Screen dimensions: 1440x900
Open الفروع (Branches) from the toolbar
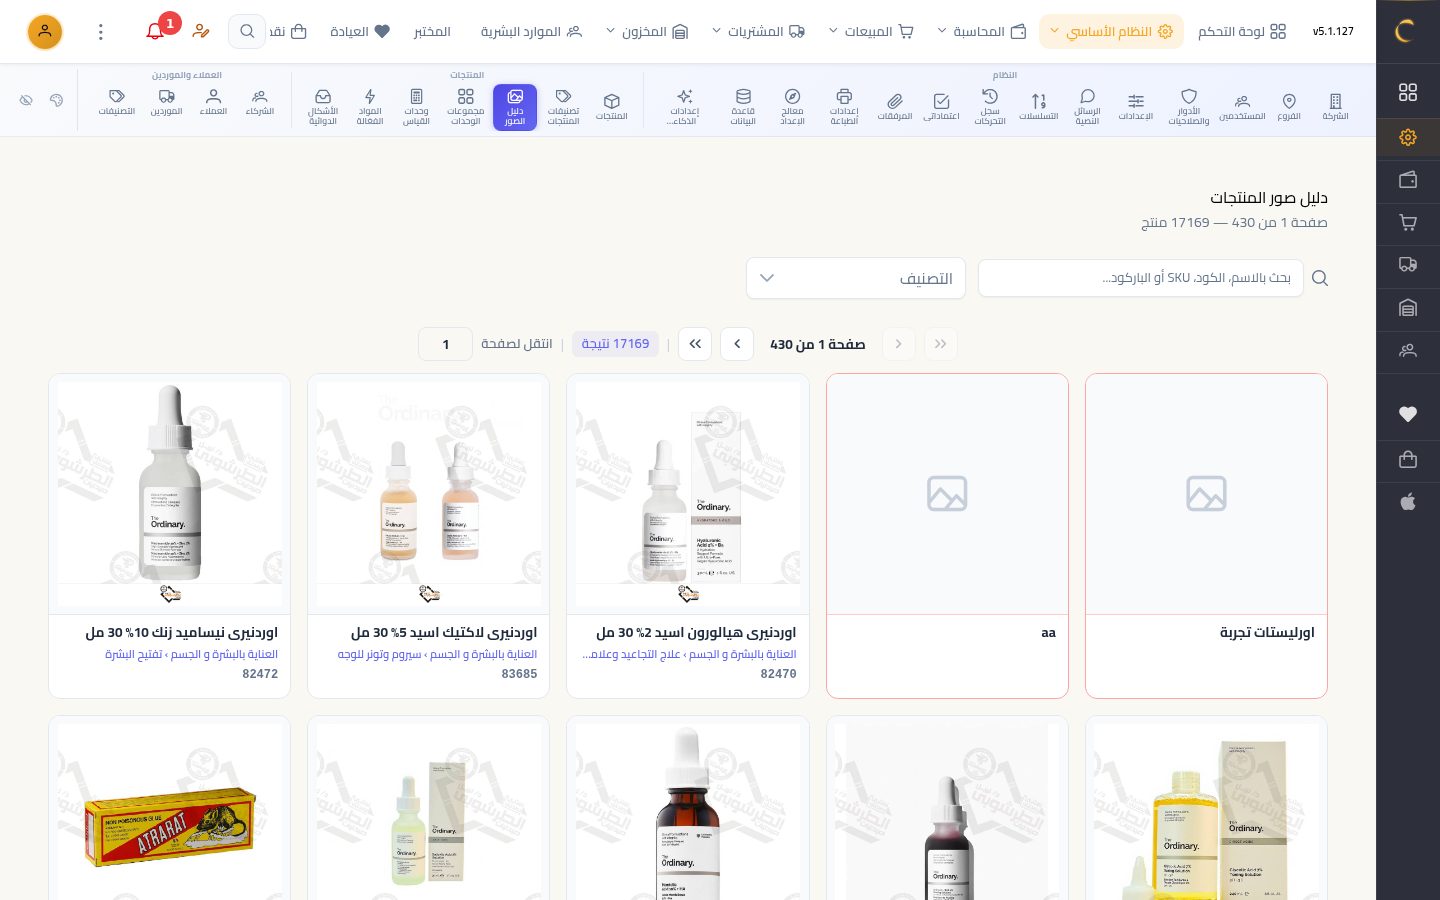[x=1289, y=107]
